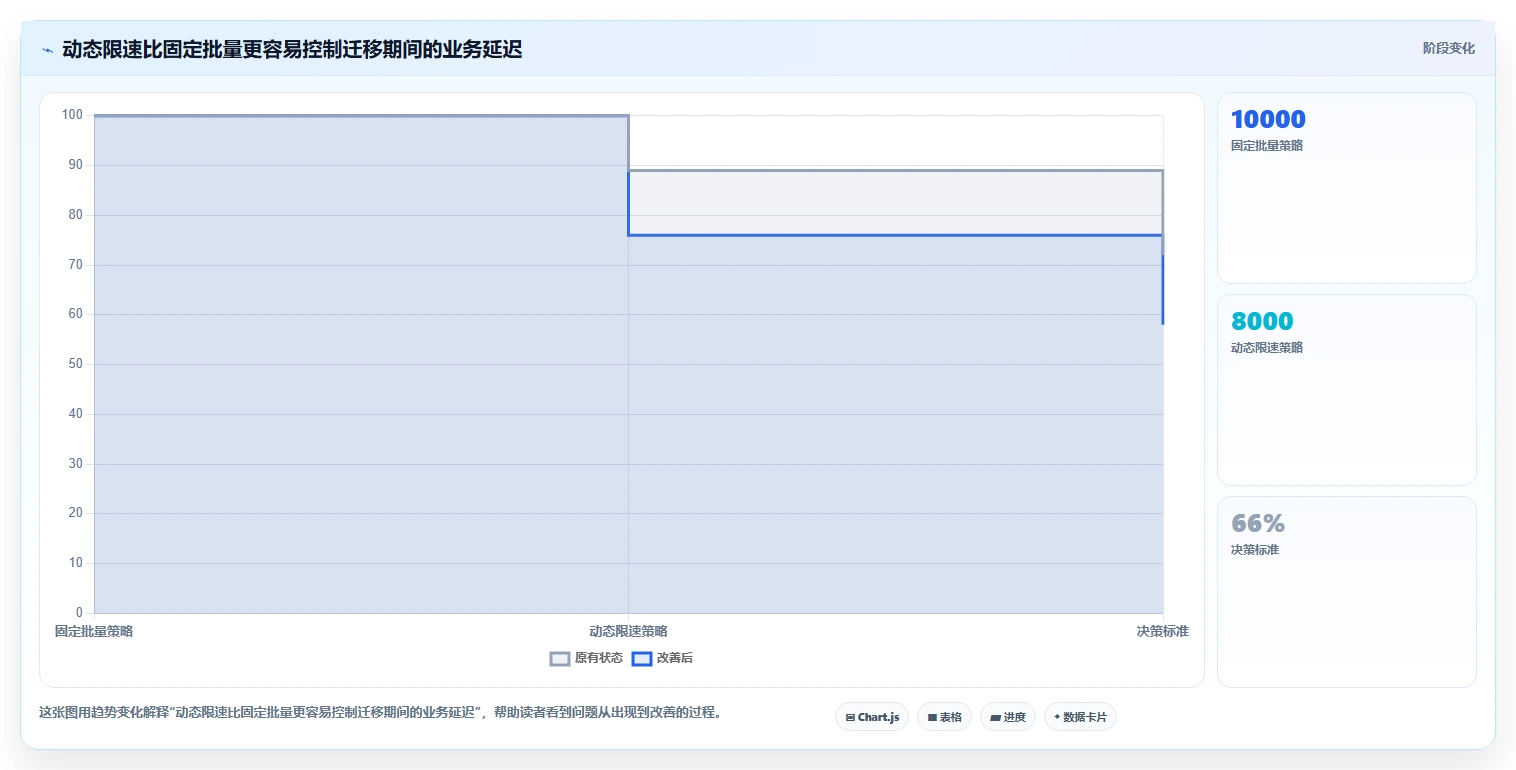Click the y-axis tick 90
This screenshot has height=770, width=1516.
click(75, 165)
